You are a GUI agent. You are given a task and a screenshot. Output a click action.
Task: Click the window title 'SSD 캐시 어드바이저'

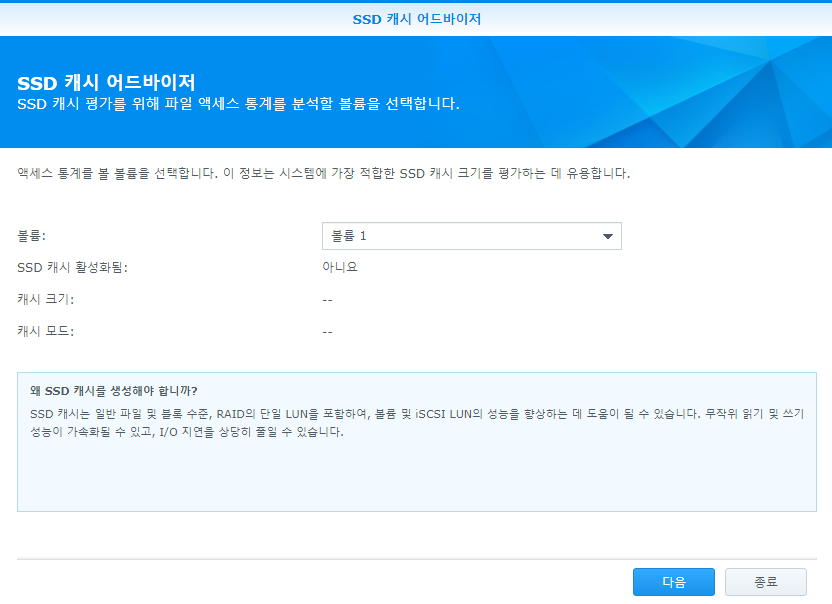tap(417, 19)
